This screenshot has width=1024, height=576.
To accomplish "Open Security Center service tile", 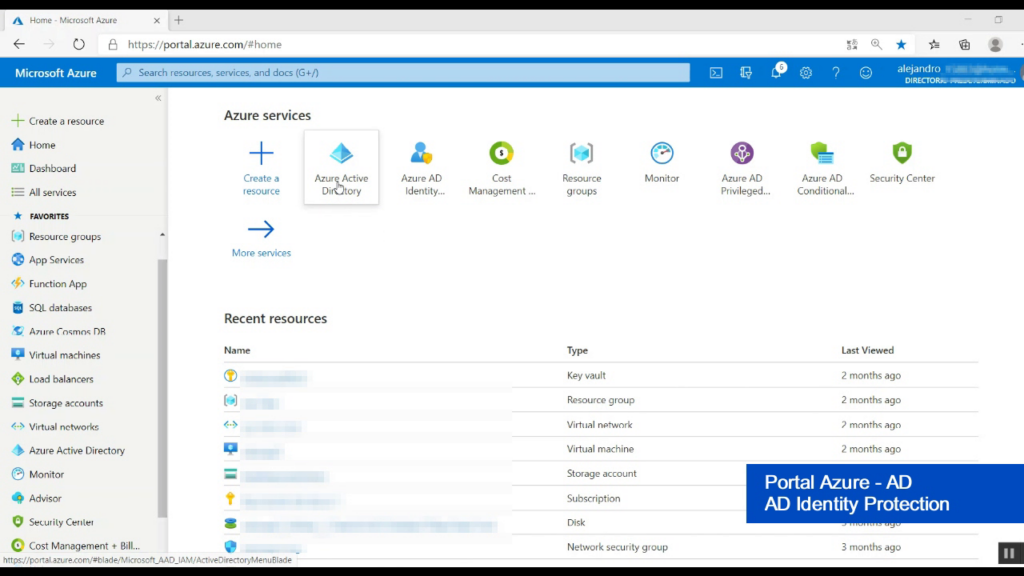I will [x=902, y=162].
